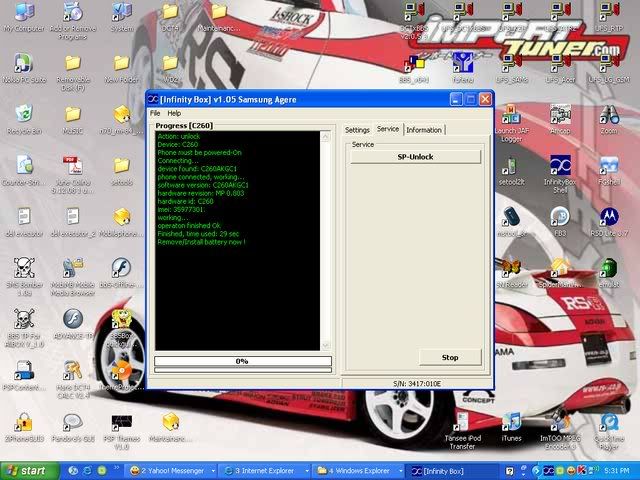Click the Stop button

(450, 357)
